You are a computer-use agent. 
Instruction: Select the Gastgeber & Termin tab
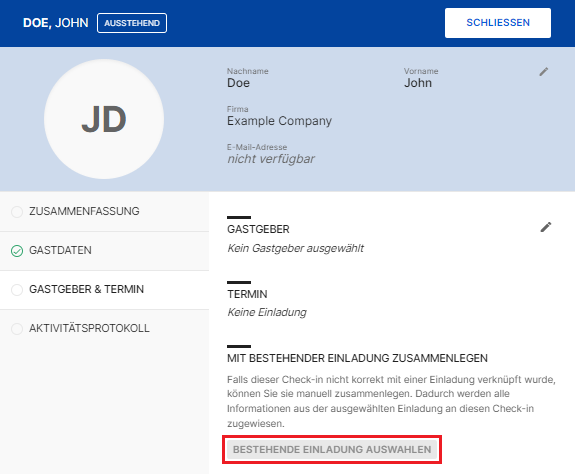point(105,290)
